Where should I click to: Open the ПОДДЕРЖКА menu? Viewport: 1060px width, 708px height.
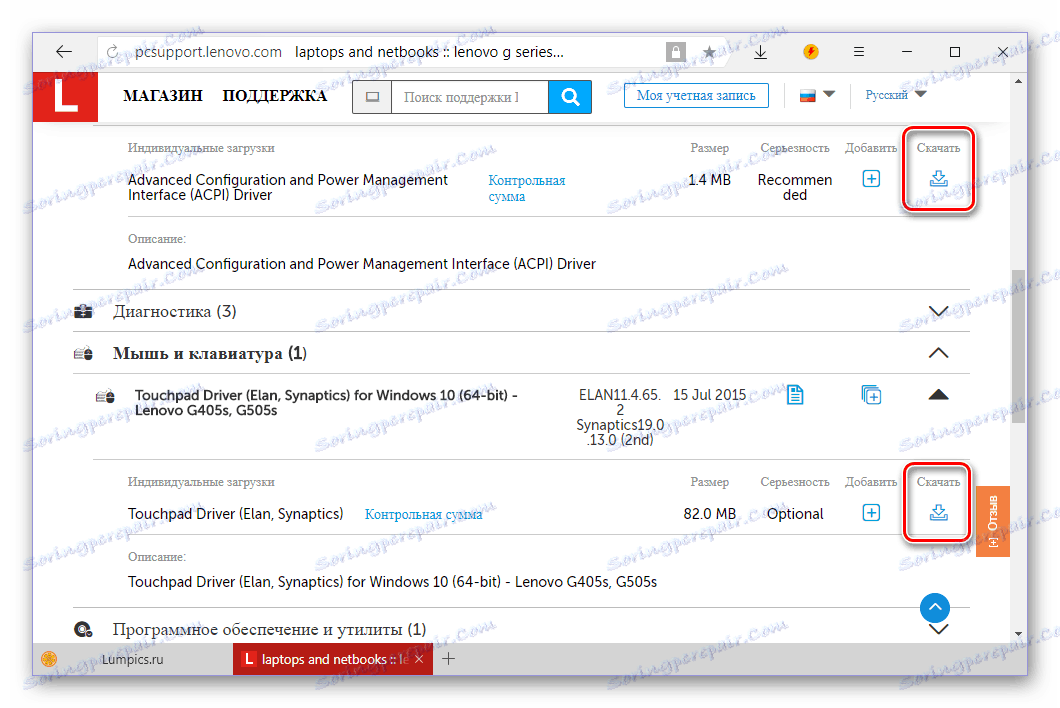click(x=274, y=95)
